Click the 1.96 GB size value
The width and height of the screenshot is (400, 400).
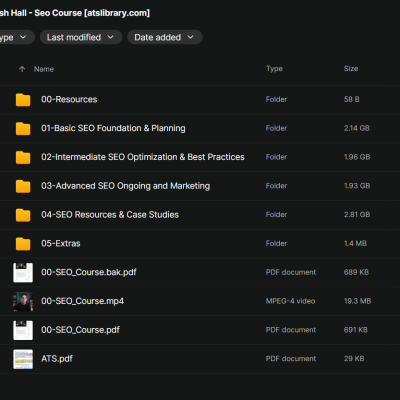(357, 157)
